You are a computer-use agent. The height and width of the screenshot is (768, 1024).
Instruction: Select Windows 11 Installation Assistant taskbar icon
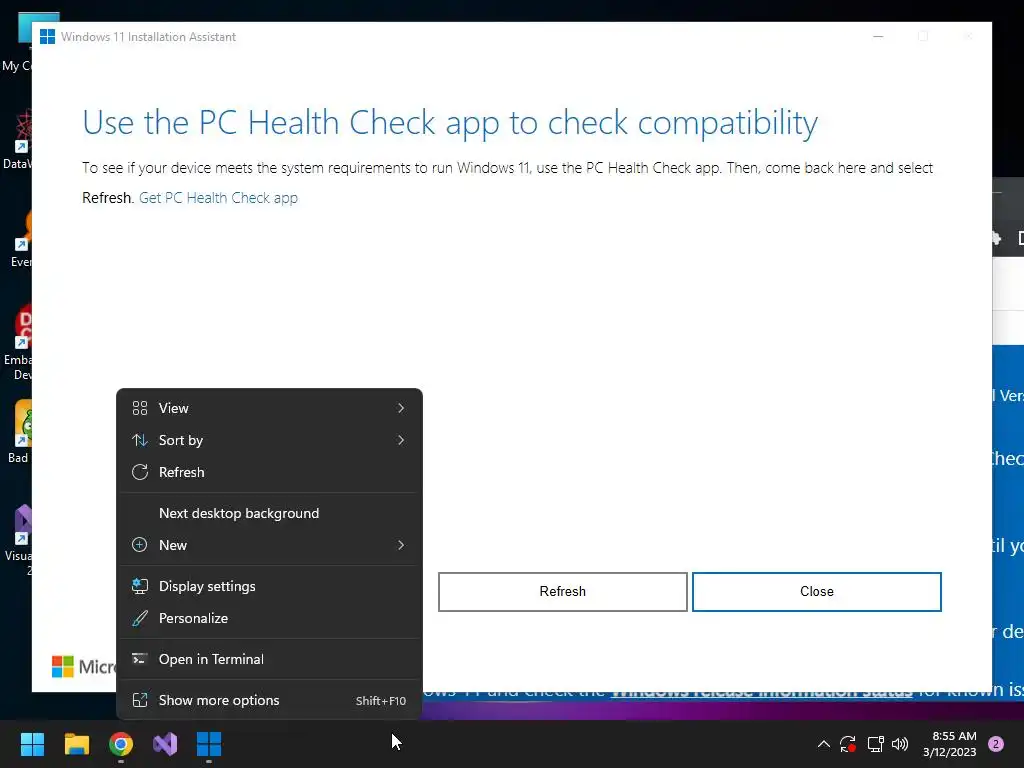[209, 744]
